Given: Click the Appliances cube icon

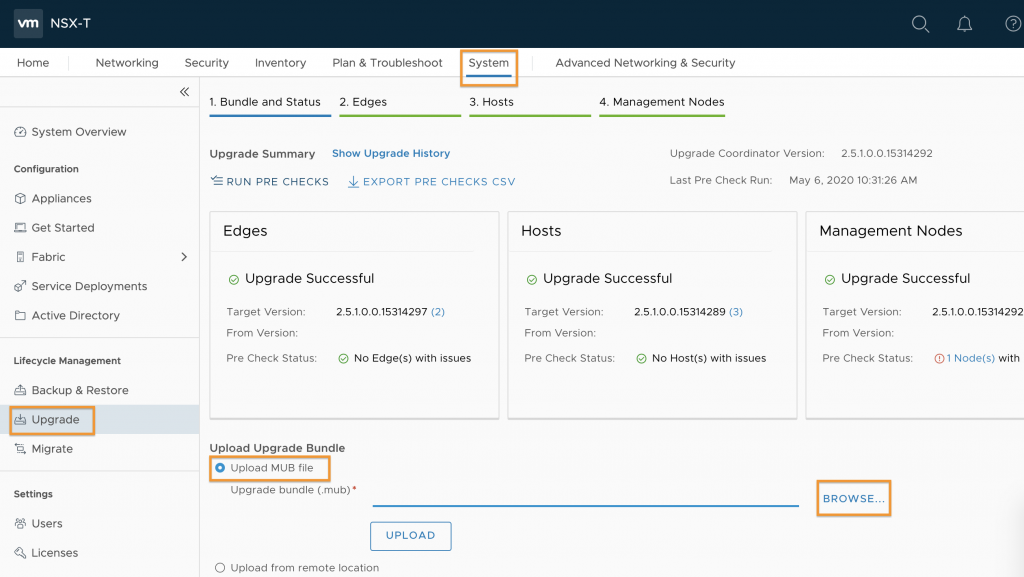Looking at the screenshot, I should pos(20,198).
